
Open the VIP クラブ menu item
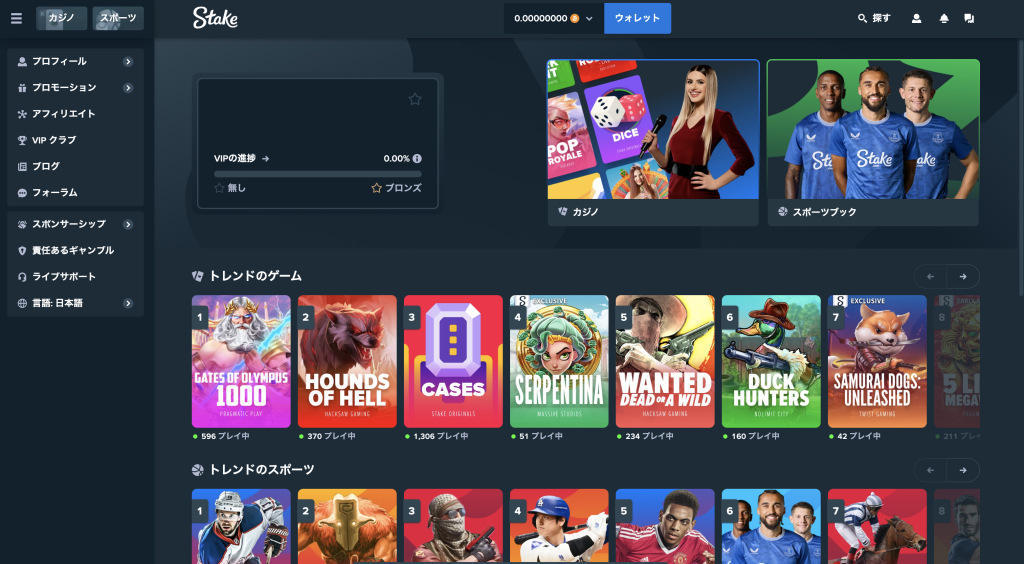[x=75, y=140]
